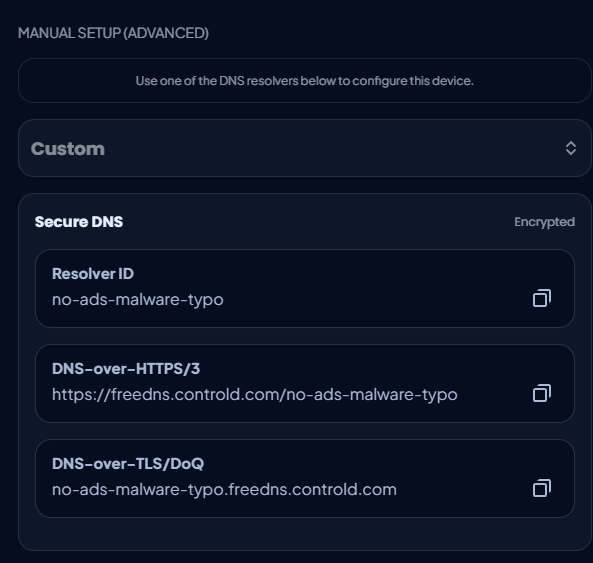Copy the DNS-over-TLS/DoQ hostname
The width and height of the screenshot is (593, 563).
click(542, 488)
